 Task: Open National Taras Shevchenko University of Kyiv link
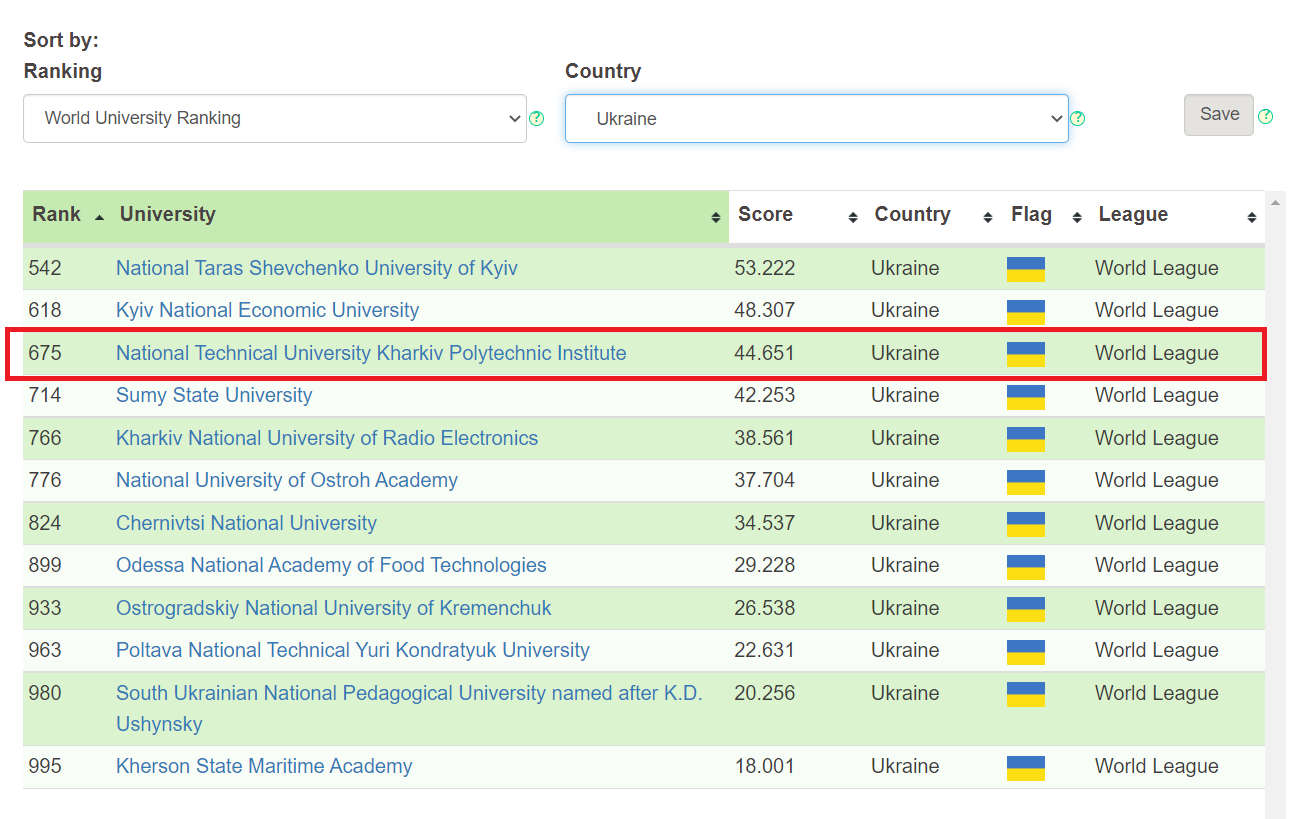click(x=317, y=268)
